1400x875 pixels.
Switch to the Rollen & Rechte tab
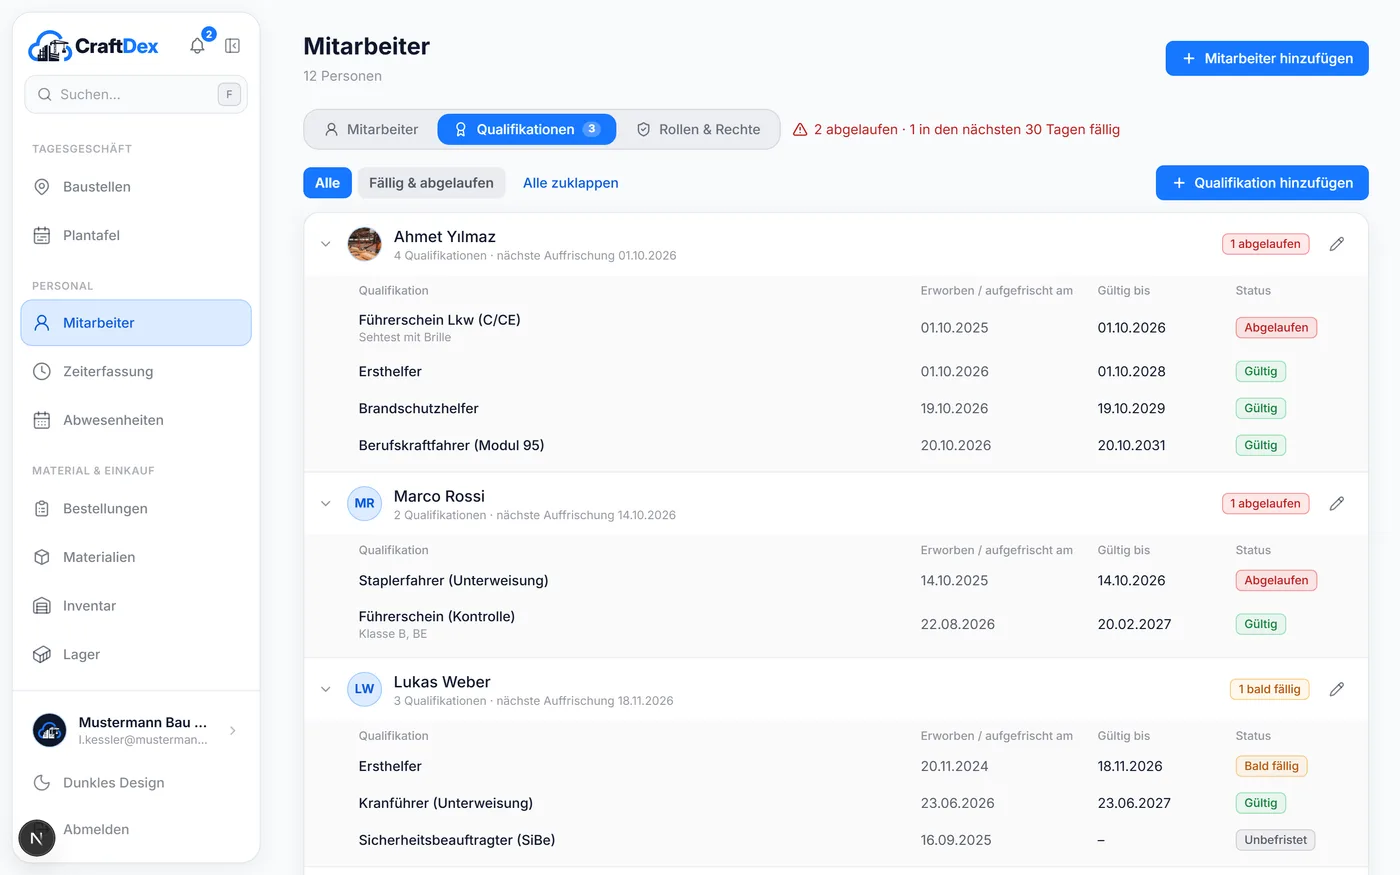pos(698,129)
